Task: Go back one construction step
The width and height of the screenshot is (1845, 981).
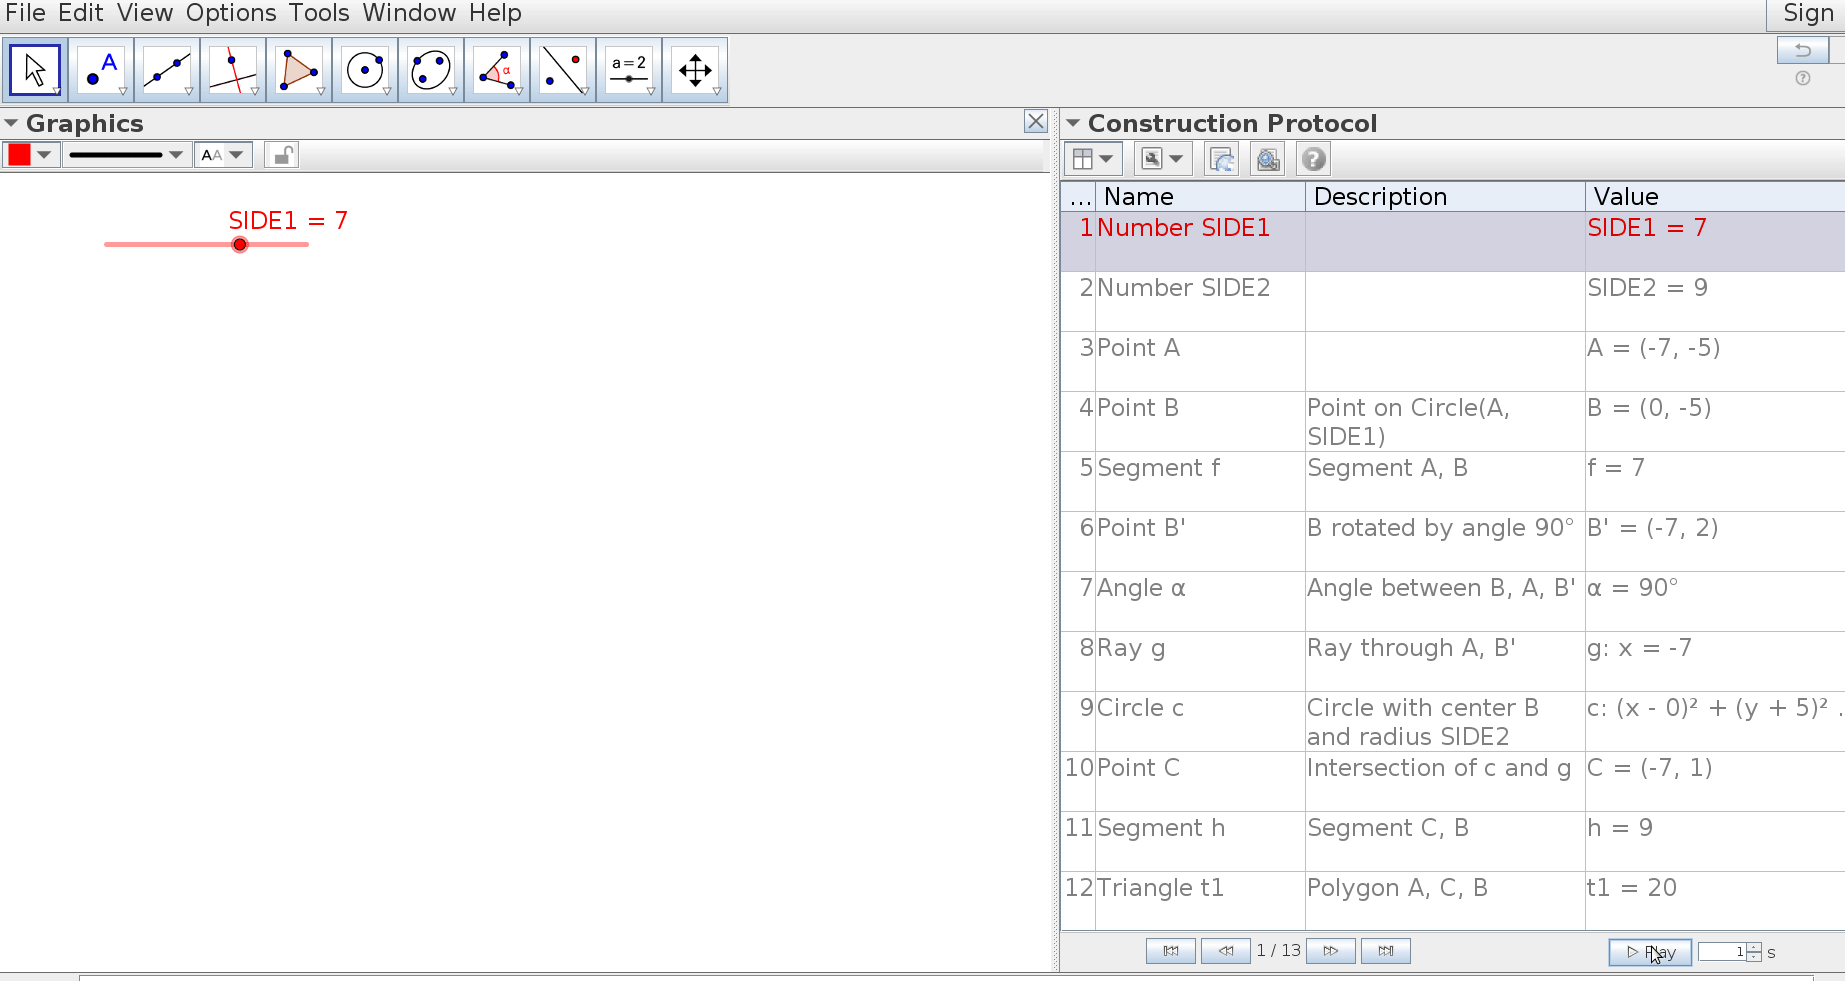Action: pyautogui.click(x=1226, y=951)
